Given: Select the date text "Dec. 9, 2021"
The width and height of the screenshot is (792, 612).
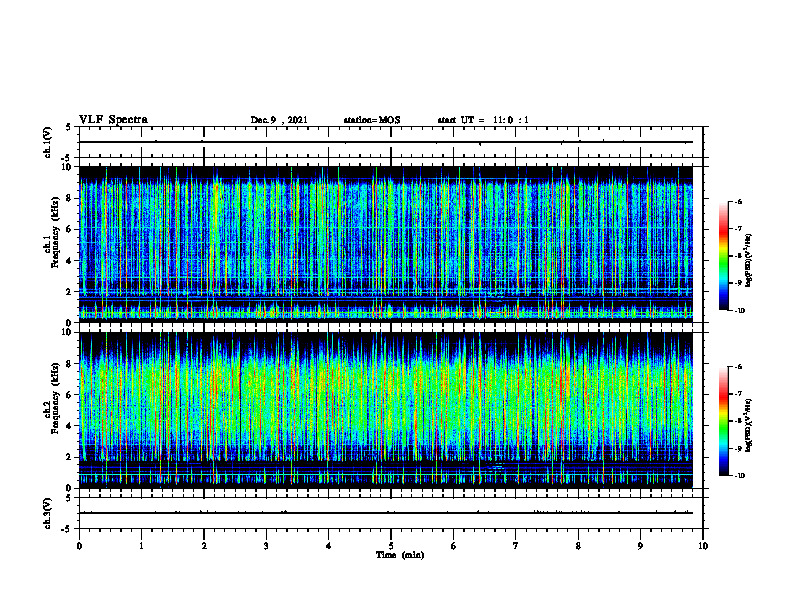Looking at the screenshot, I should pos(279,120).
